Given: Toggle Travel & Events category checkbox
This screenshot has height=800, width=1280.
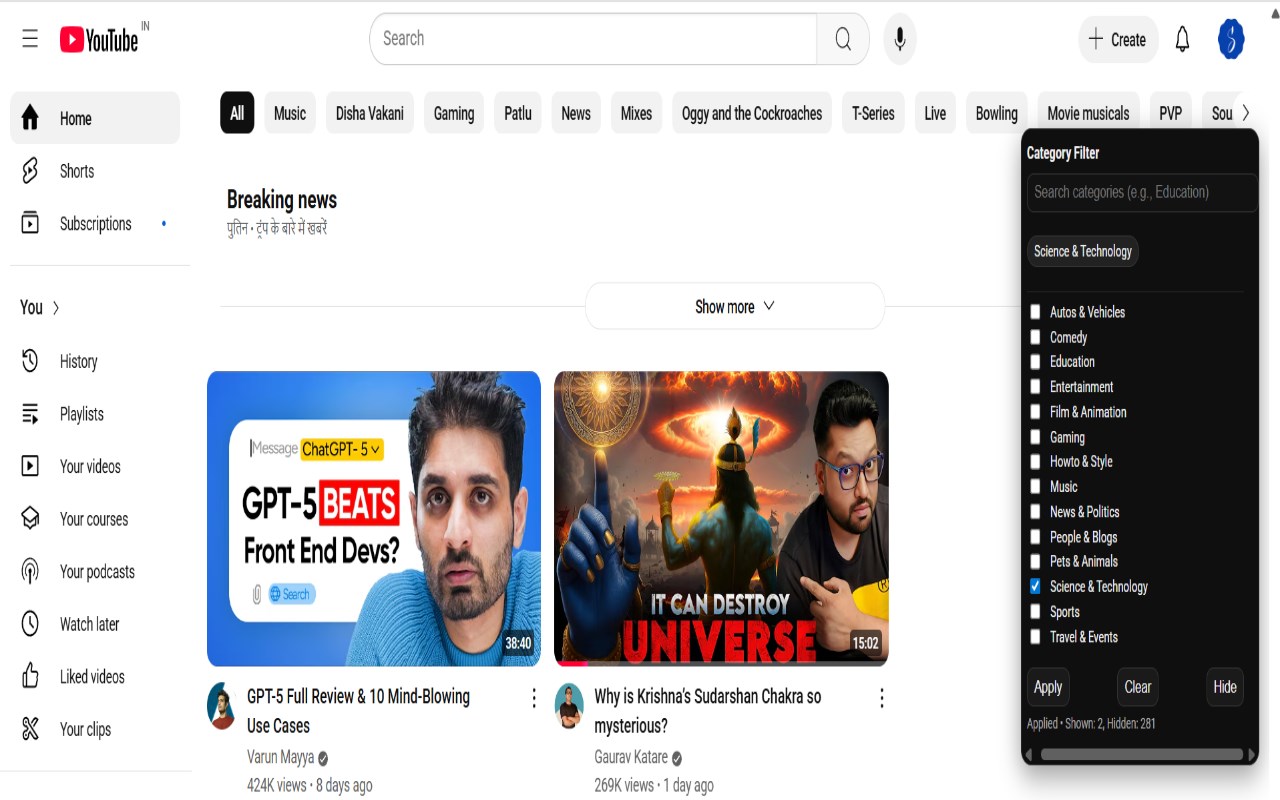Looking at the screenshot, I should (x=1035, y=636).
